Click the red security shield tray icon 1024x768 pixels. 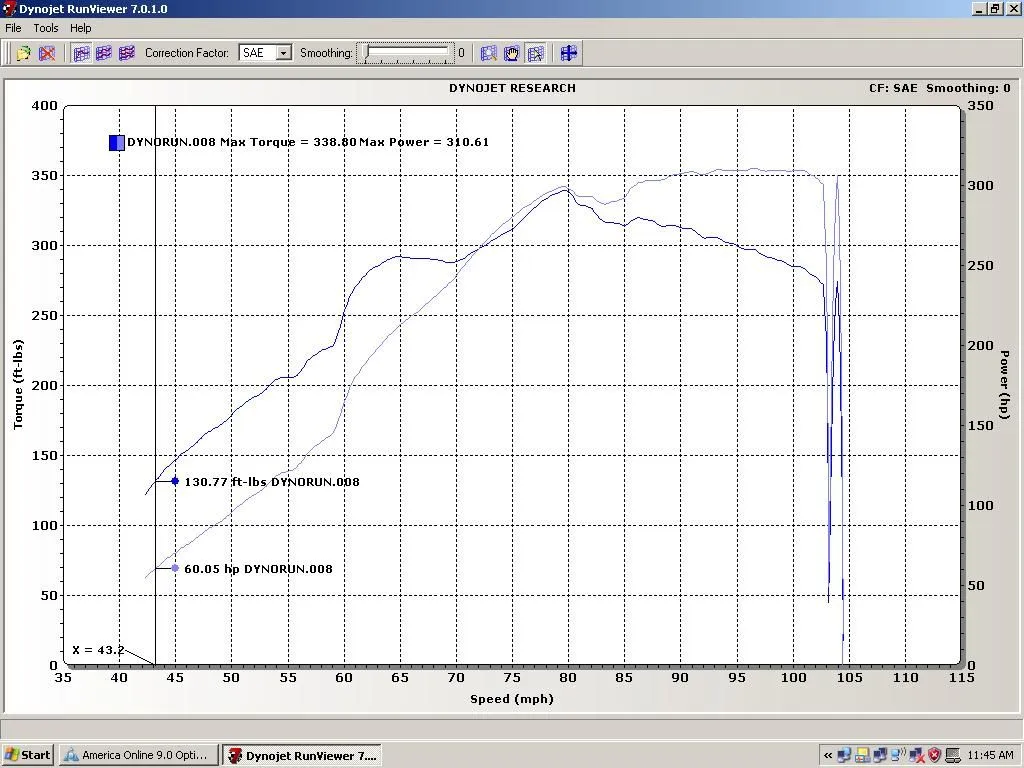click(935, 755)
